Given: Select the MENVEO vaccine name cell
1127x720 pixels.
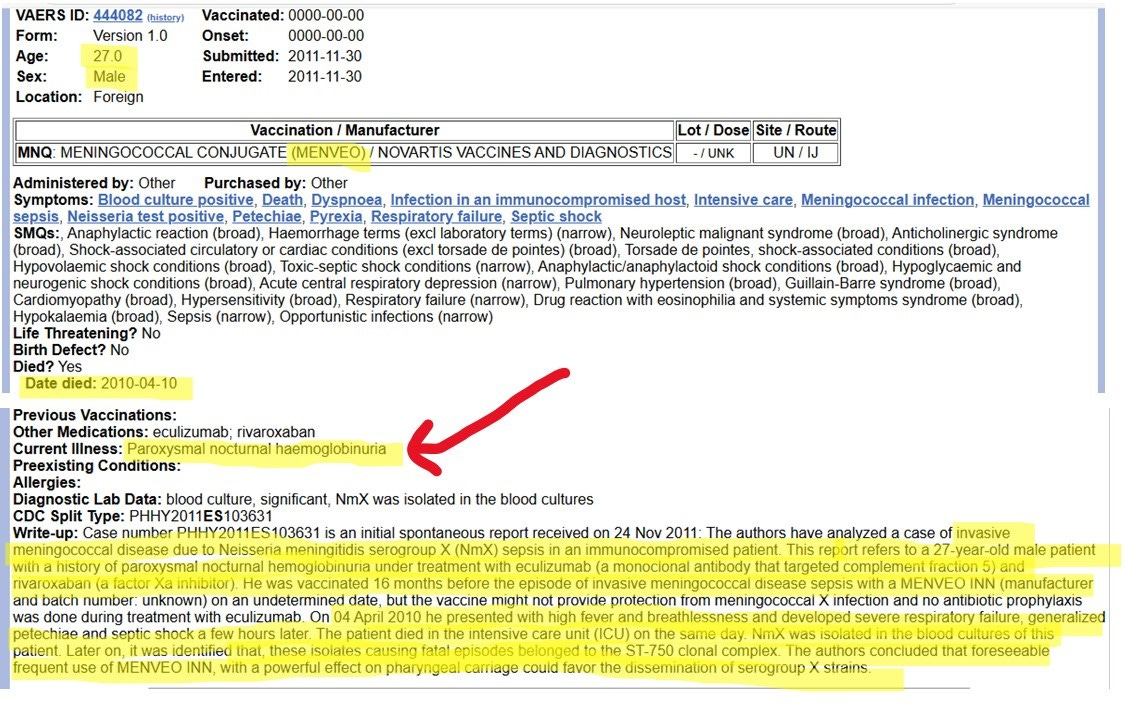Looking at the screenshot, I should pyautogui.click(x=344, y=153).
